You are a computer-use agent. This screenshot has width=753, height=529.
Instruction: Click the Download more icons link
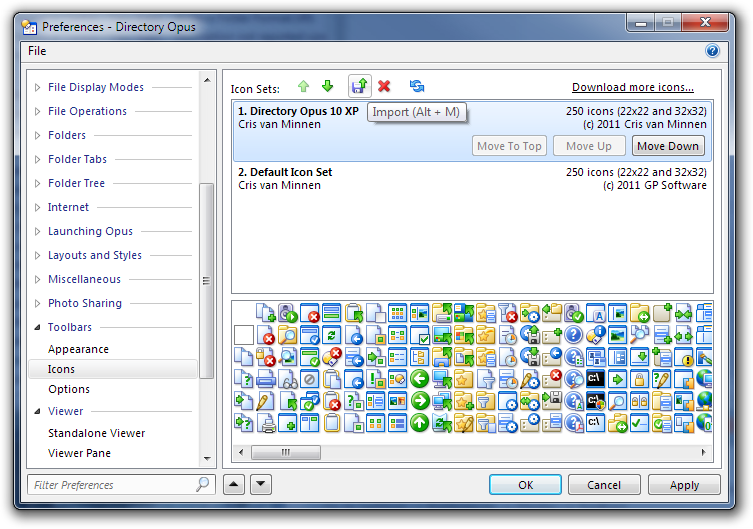point(632,87)
